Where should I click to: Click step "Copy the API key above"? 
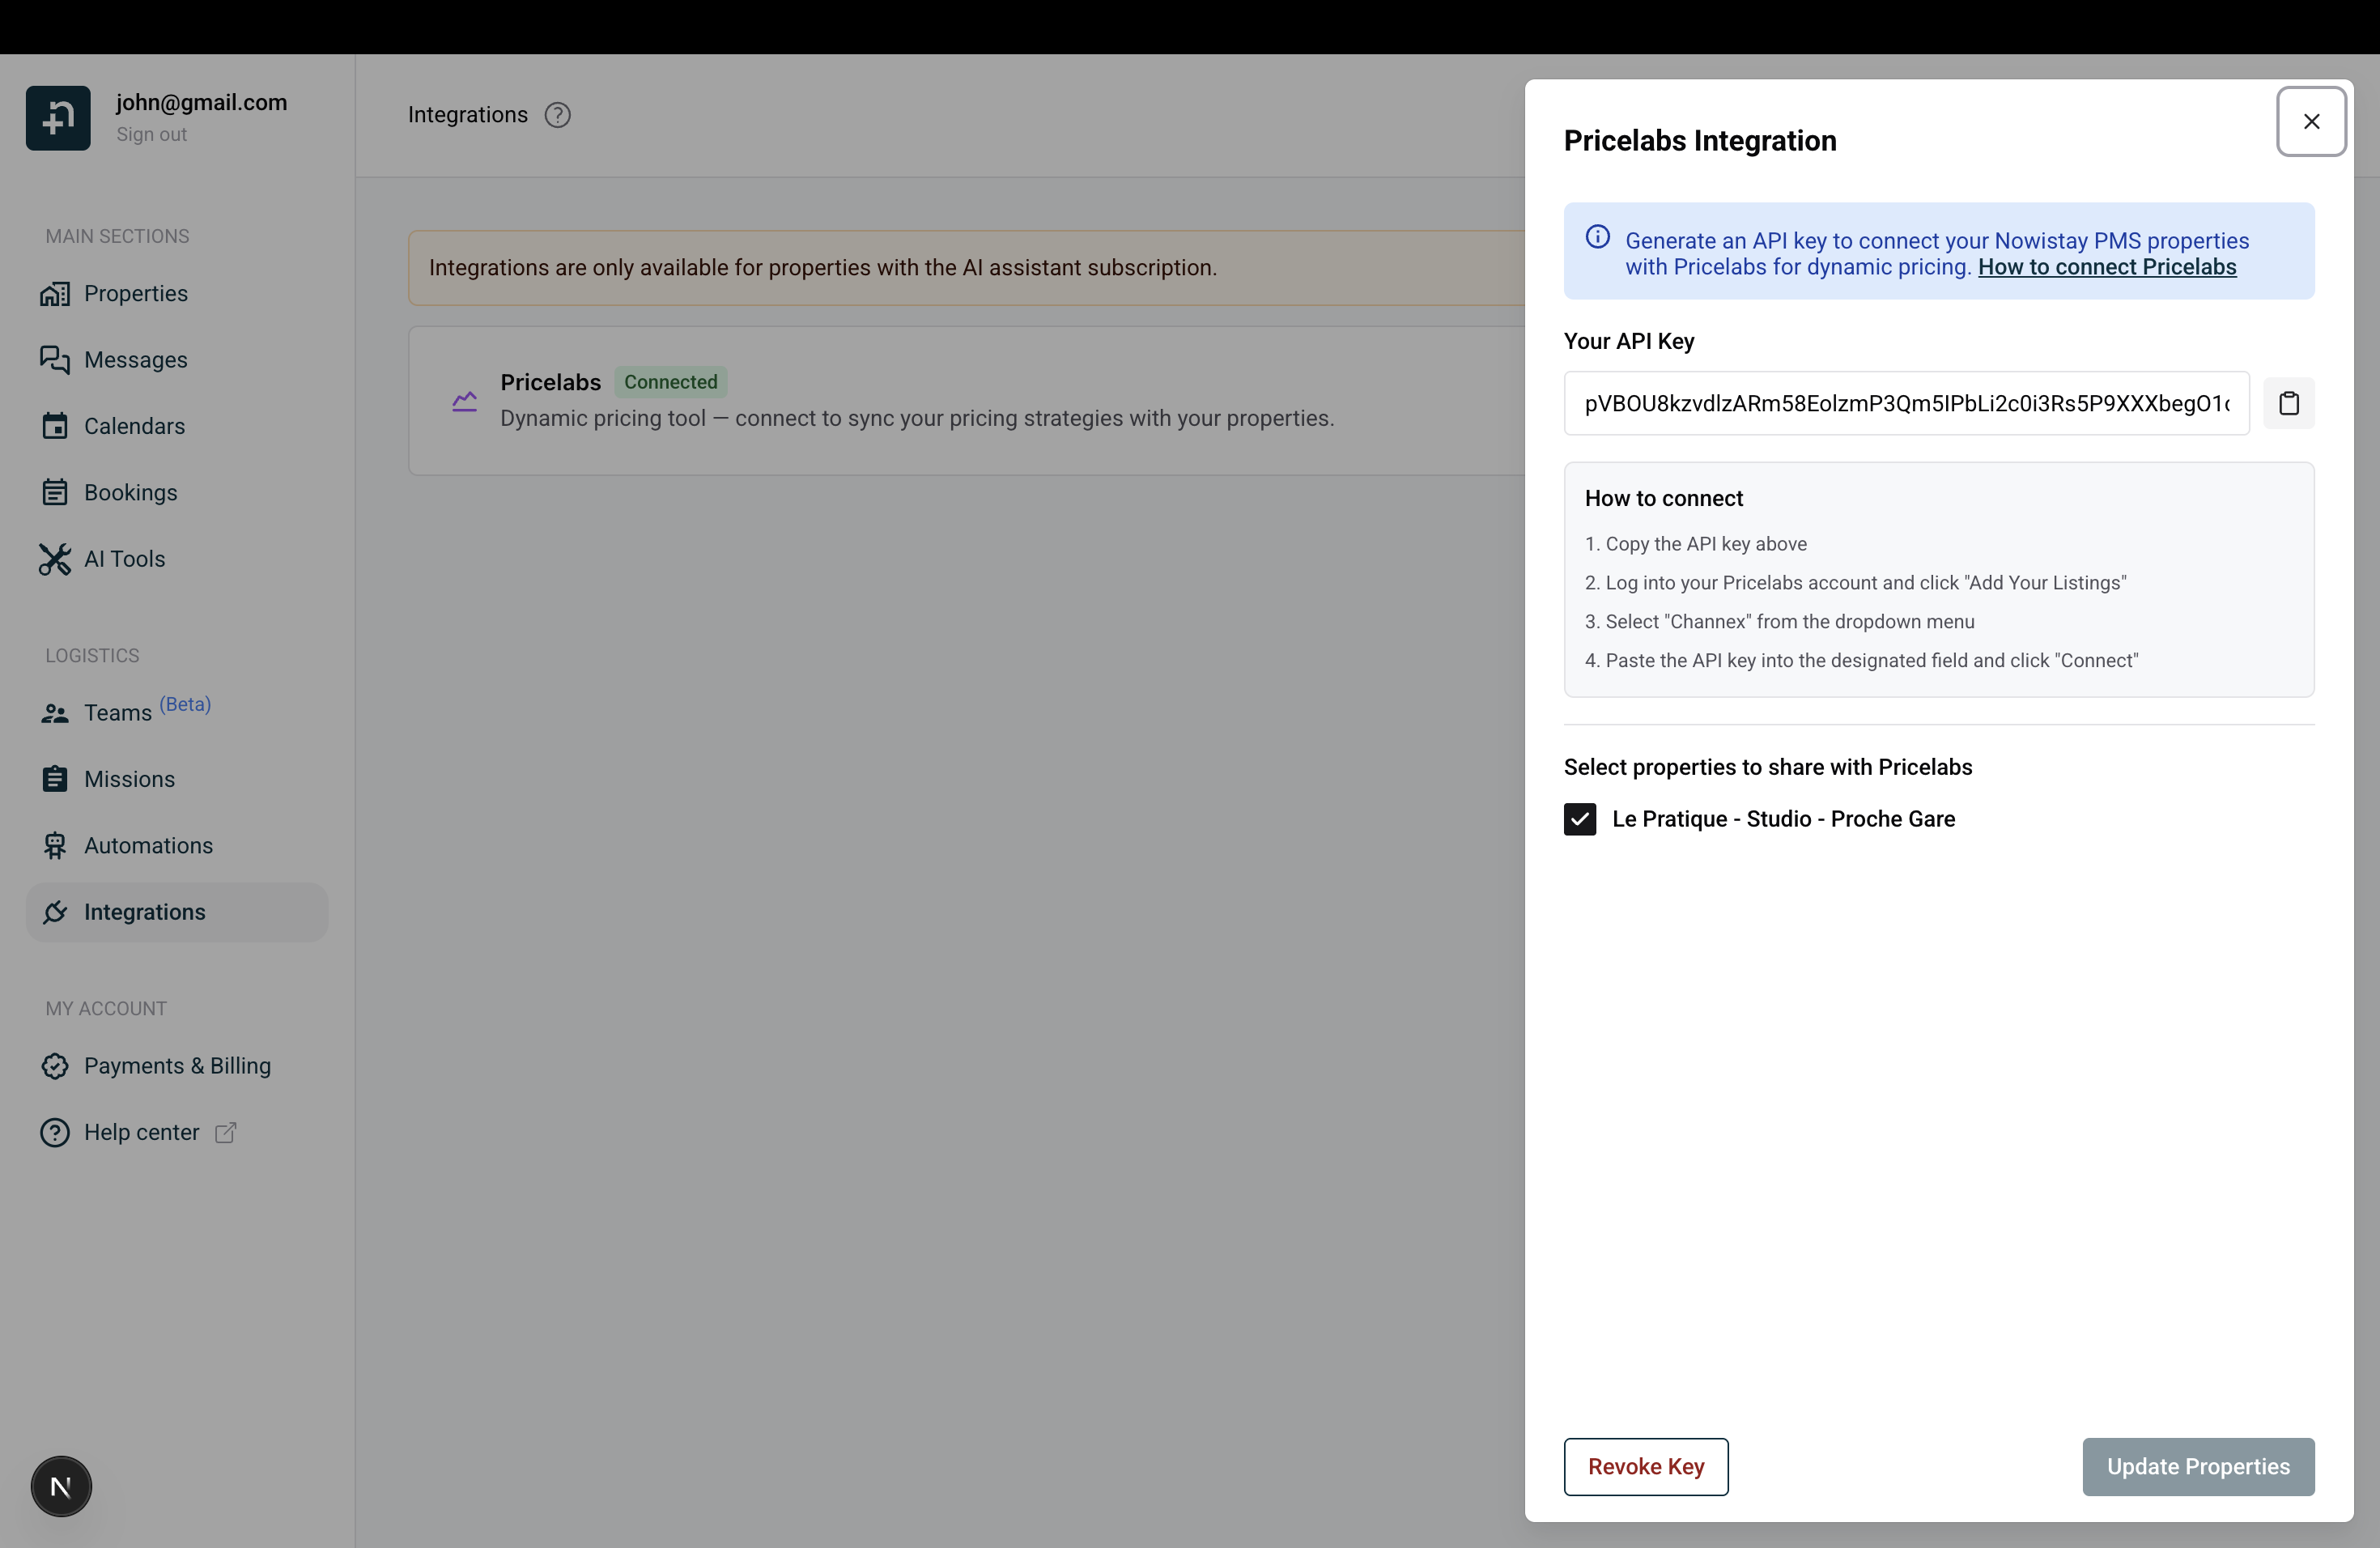click(x=1696, y=544)
